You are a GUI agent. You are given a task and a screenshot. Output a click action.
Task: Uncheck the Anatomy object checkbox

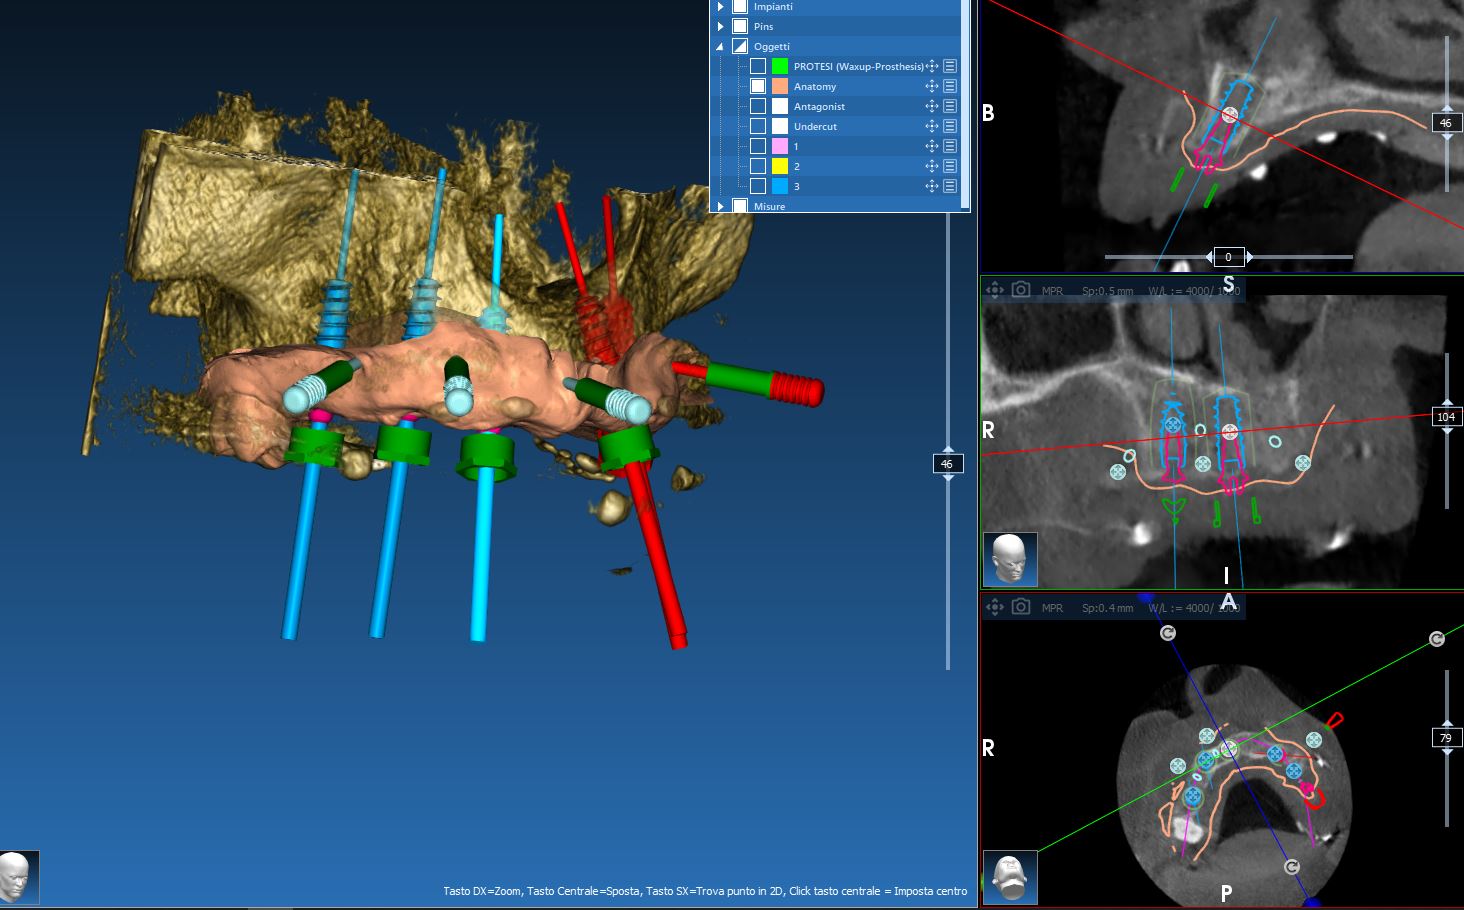[757, 86]
